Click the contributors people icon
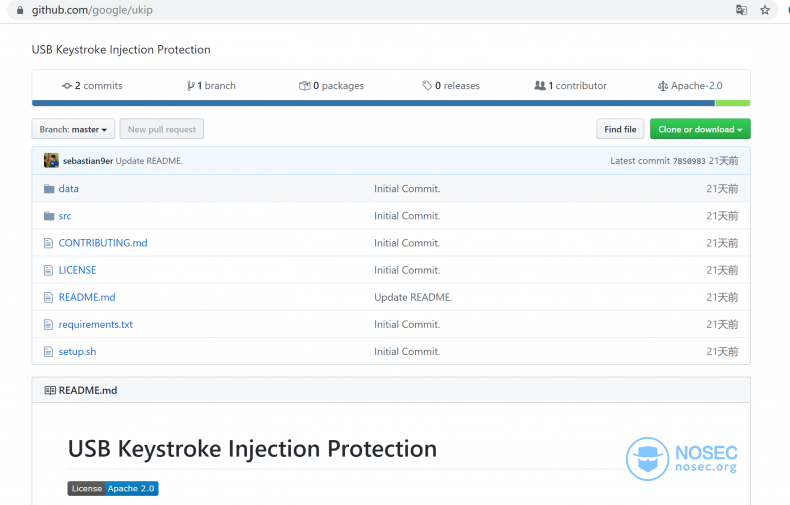This screenshot has height=505, width=790. pos(540,86)
